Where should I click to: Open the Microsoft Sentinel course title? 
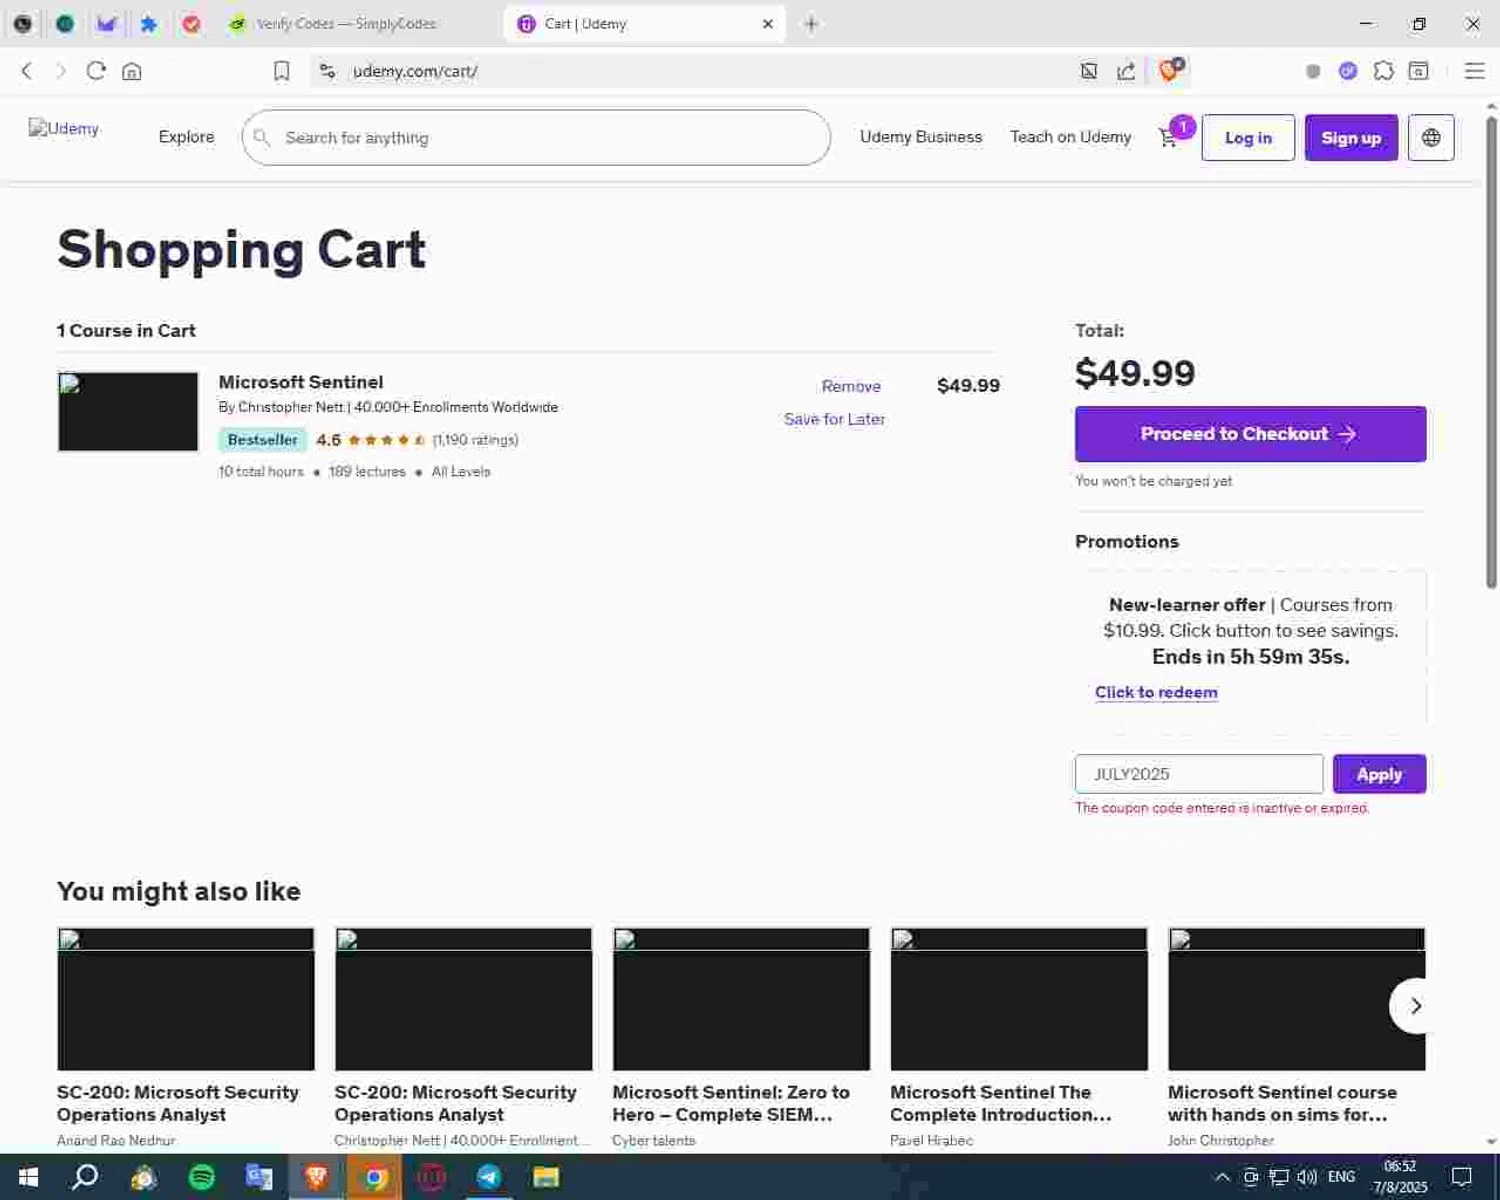click(x=301, y=382)
